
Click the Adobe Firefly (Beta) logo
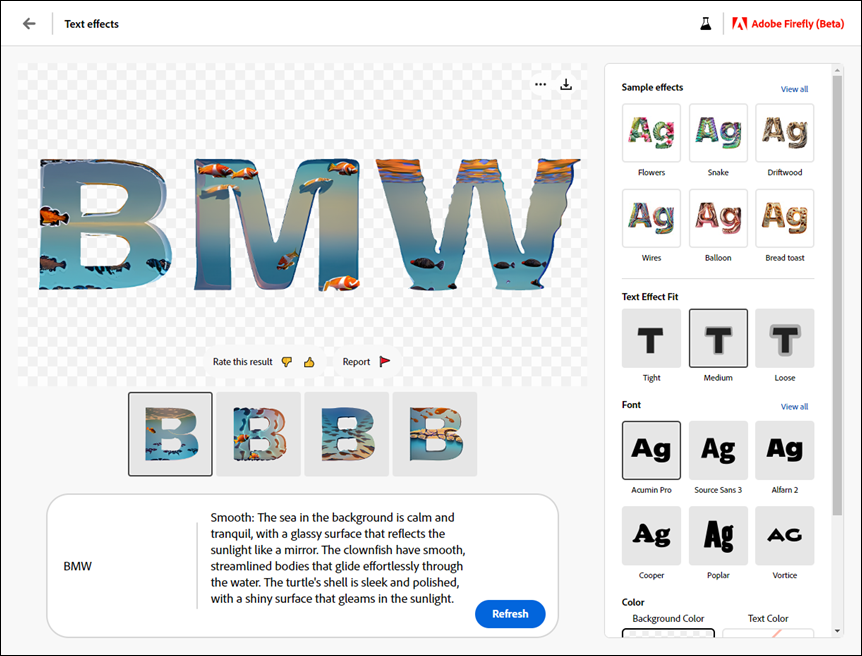[x=787, y=24]
